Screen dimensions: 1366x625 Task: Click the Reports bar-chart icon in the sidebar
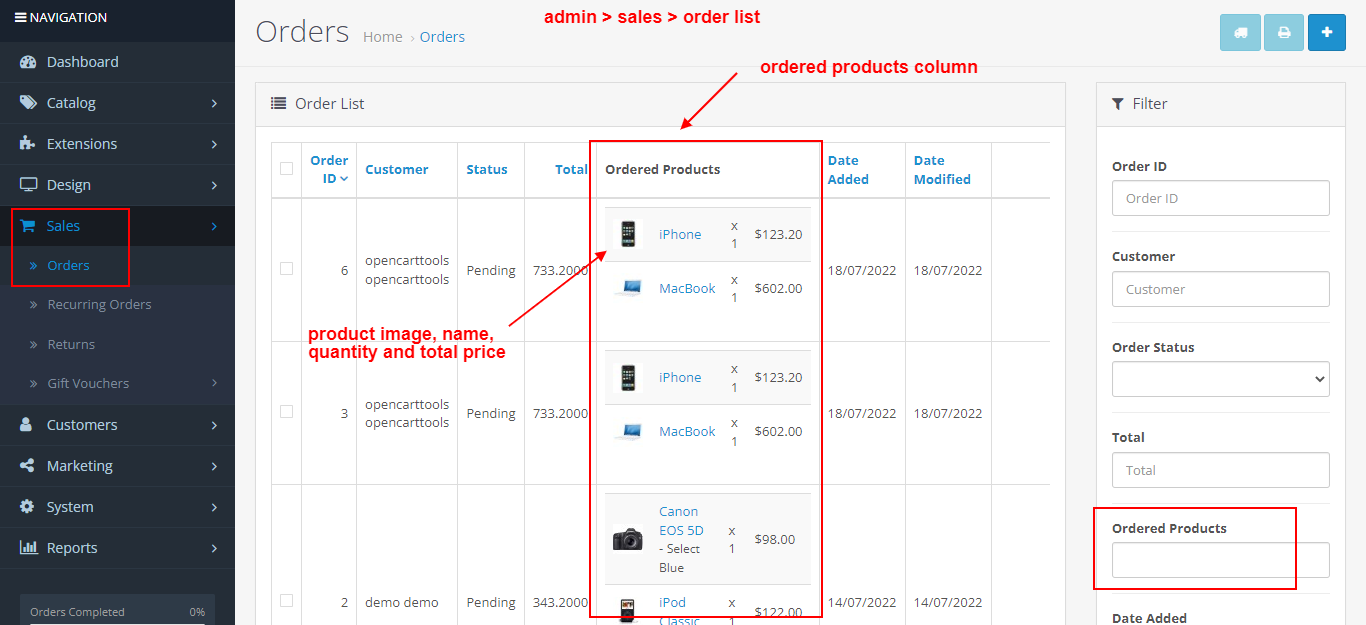(27, 547)
